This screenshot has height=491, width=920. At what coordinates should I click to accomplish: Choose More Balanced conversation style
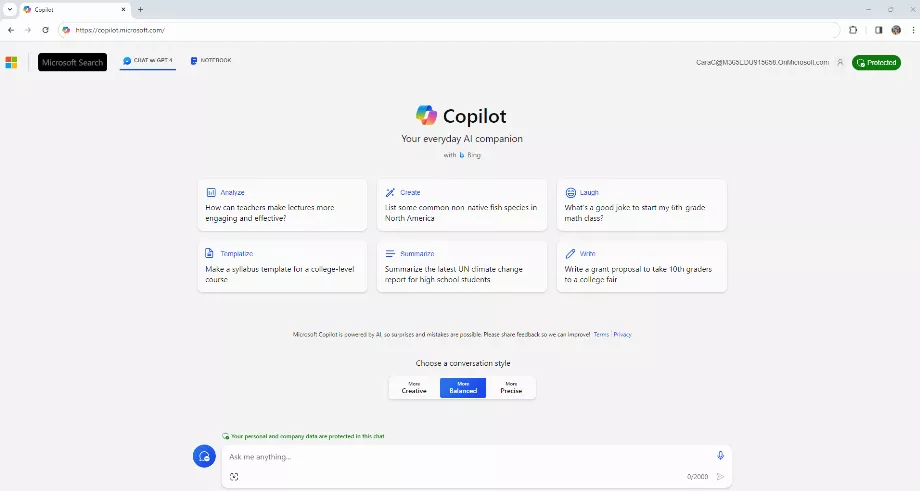[x=463, y=388]
